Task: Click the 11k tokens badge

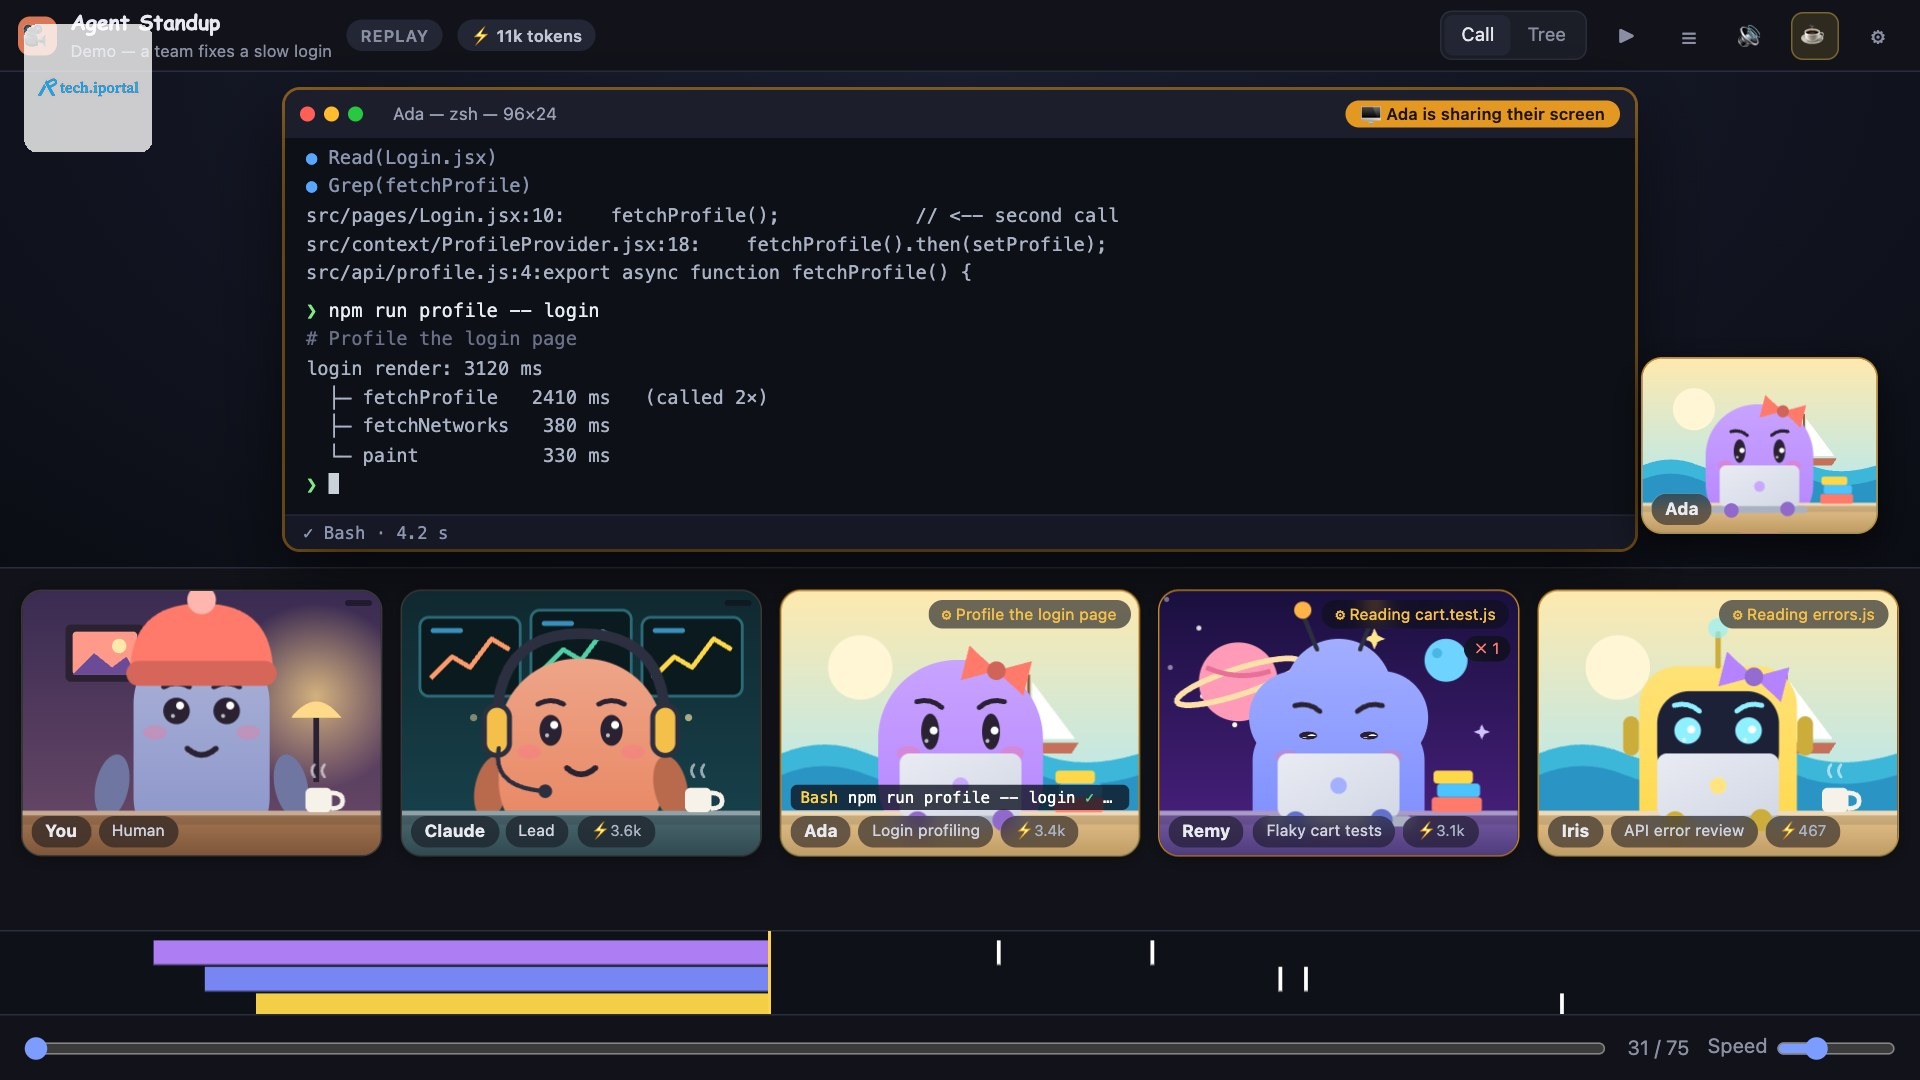Action: tap(527, 36)
